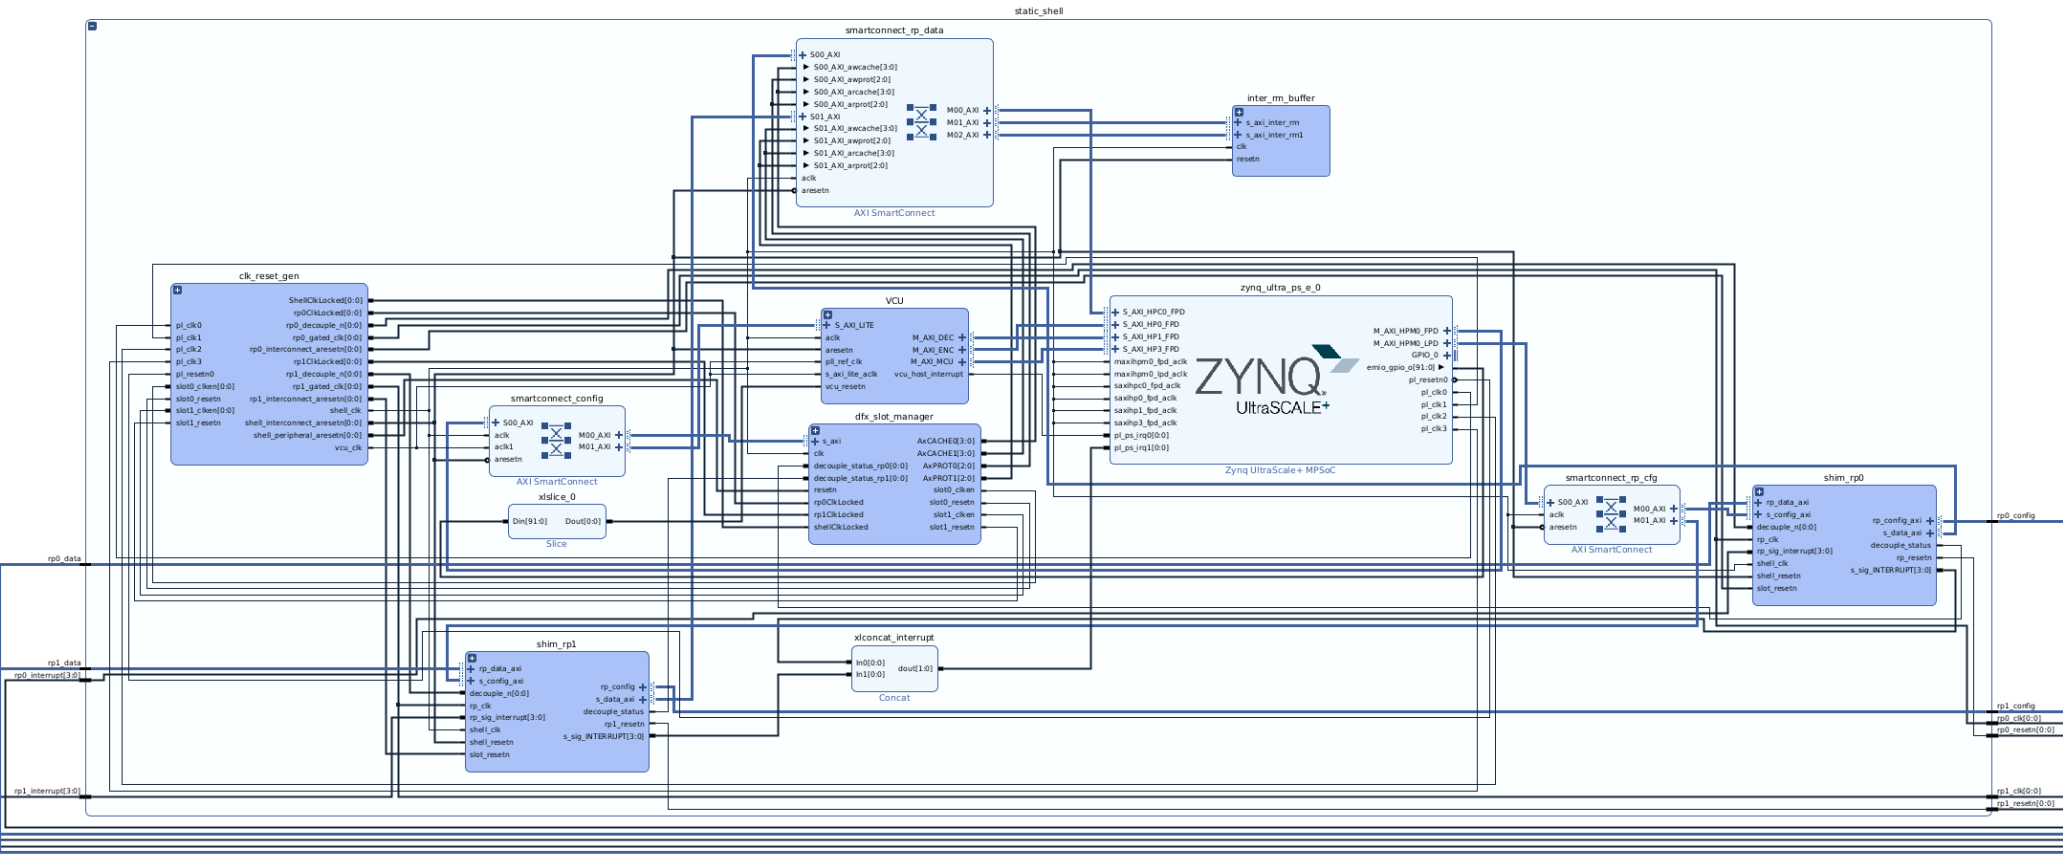Click the smartconnect_rp_cfg crossbar icon
The image size is (2063, 862).
pos(1610,514)
